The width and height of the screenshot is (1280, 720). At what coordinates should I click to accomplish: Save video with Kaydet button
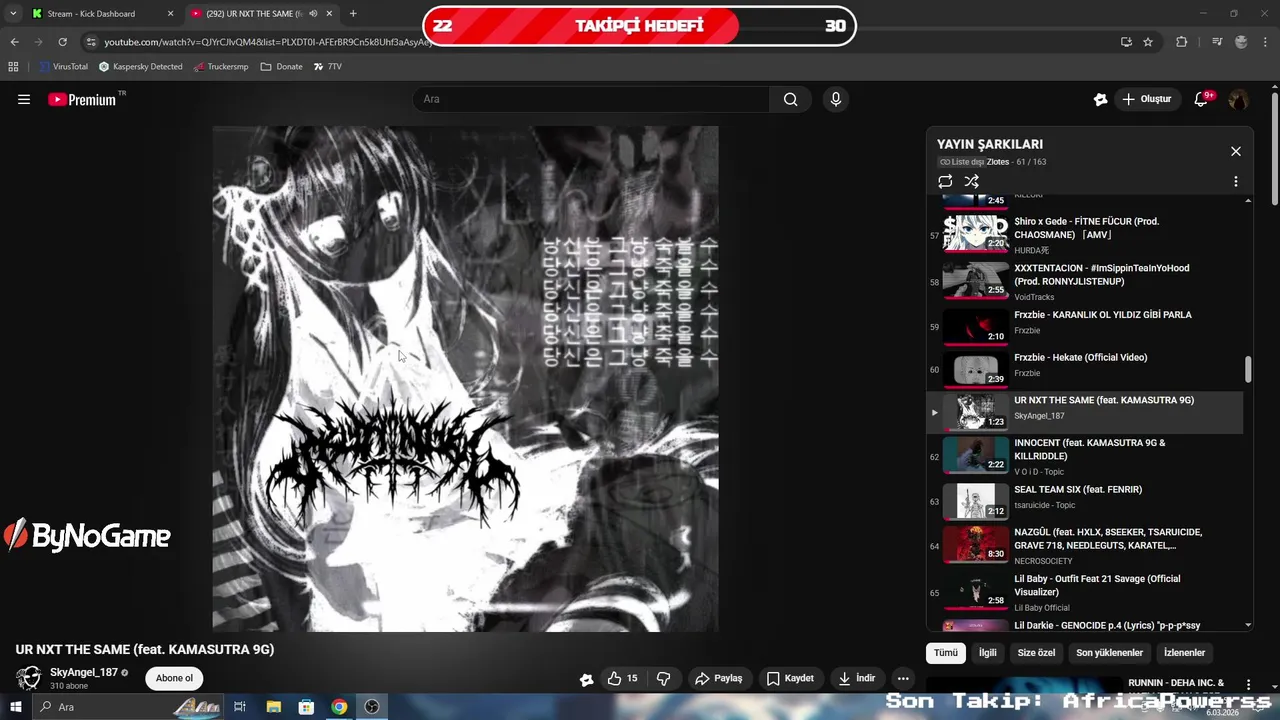point(790,678)
